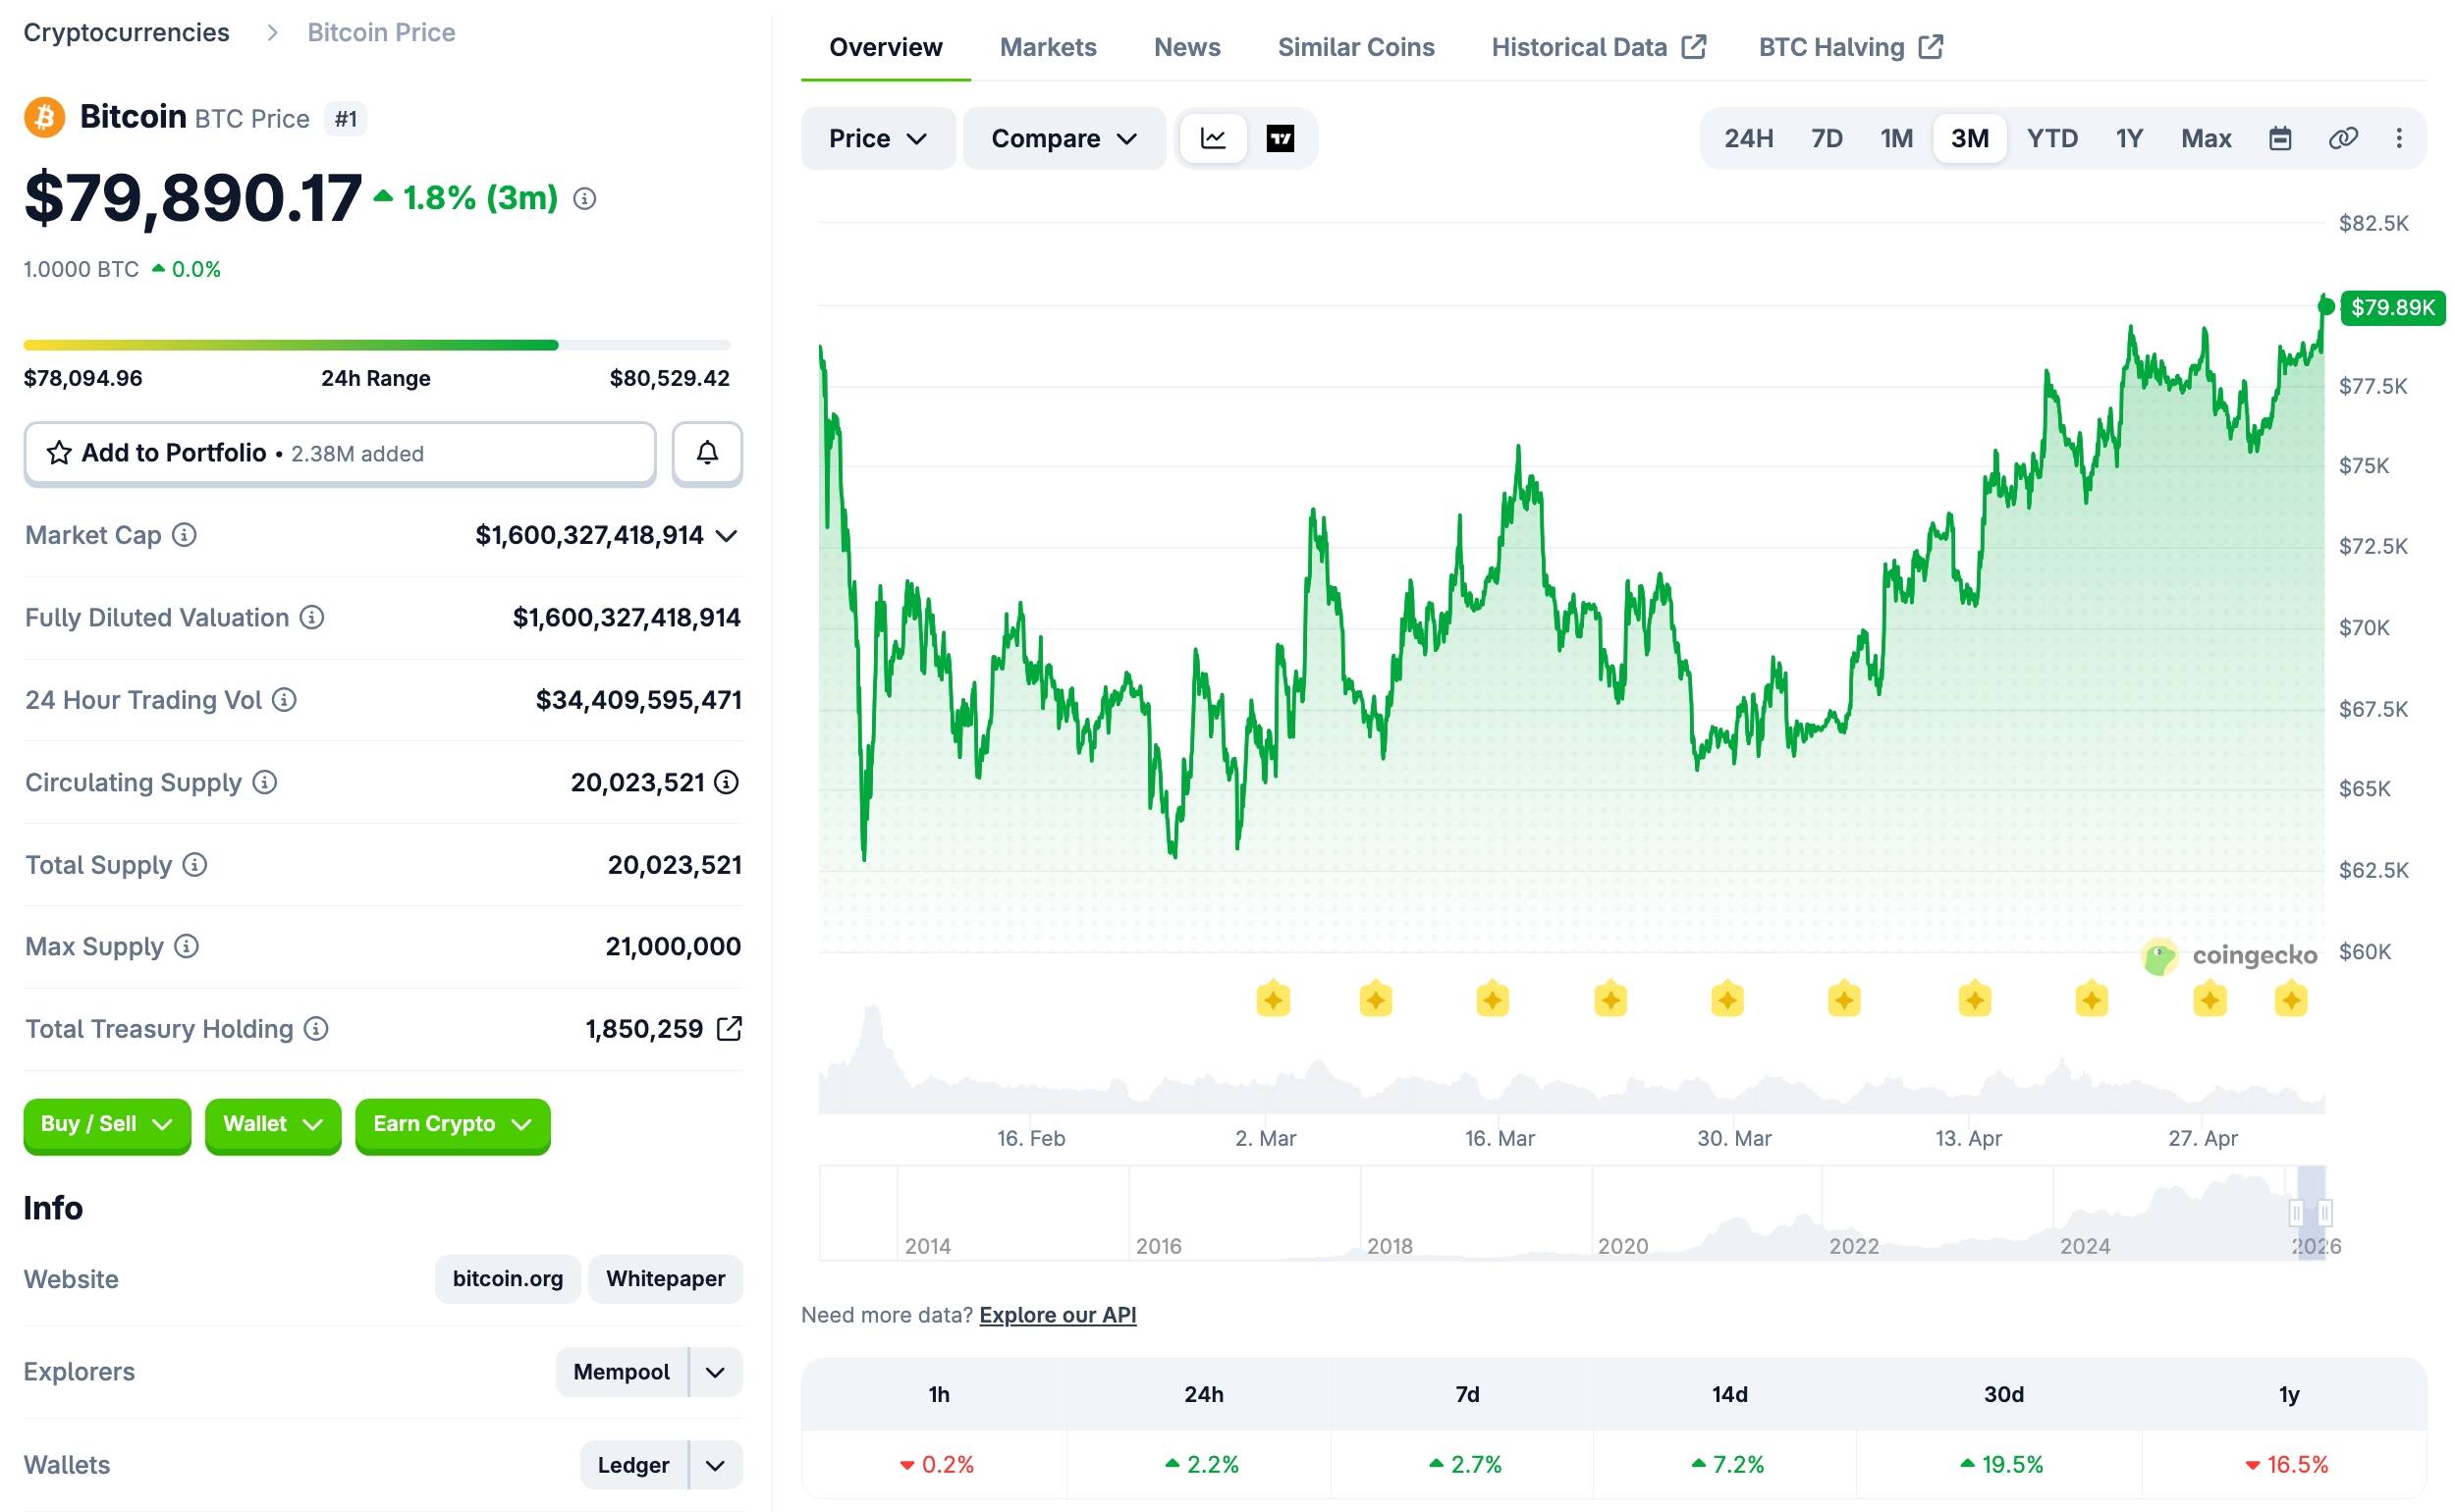Switch to TradingView chart icon
Screen dimensions: 2455x1512
point(1280,138)
